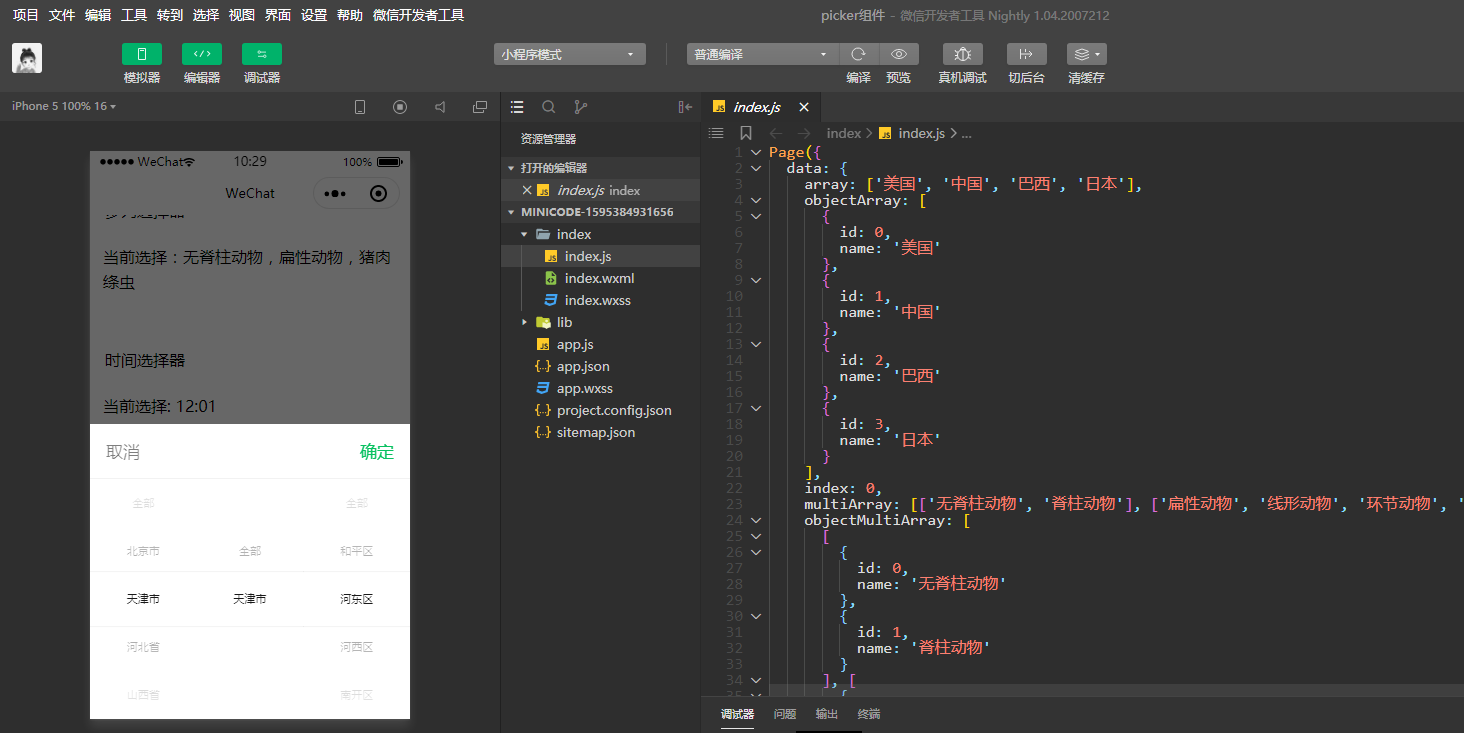The image size is (1464, 733).
Task: Click the detach simulator window icon
Action: pyautogui.click(x=480, y=107)
